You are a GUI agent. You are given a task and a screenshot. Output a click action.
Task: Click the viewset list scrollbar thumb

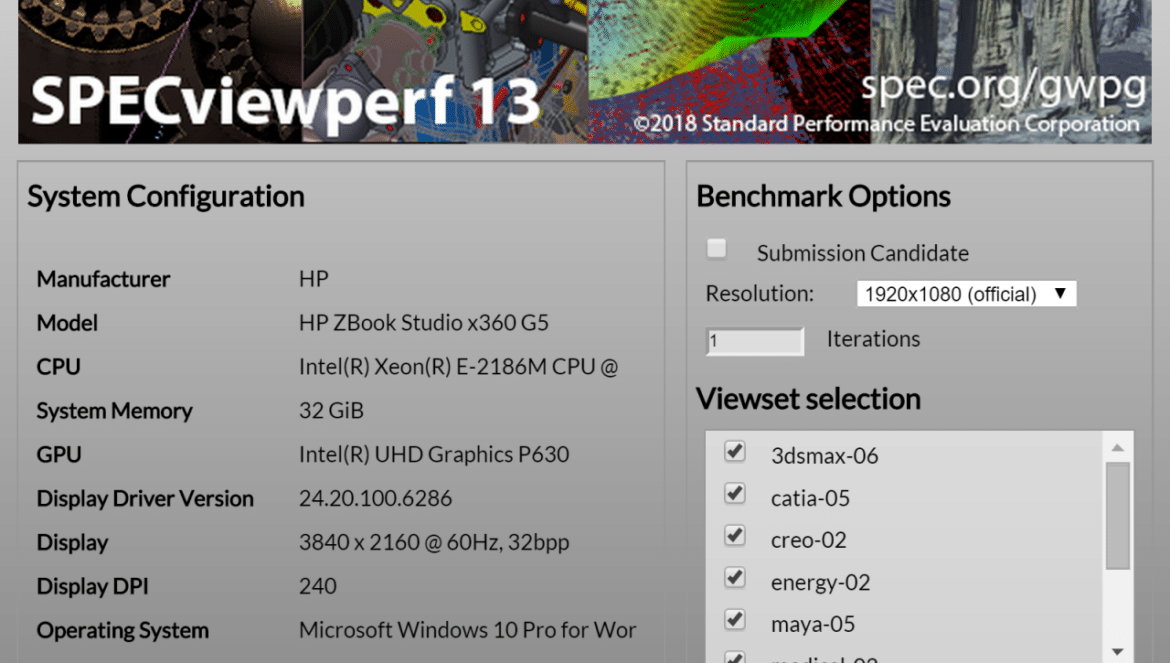coord(1117,515)
